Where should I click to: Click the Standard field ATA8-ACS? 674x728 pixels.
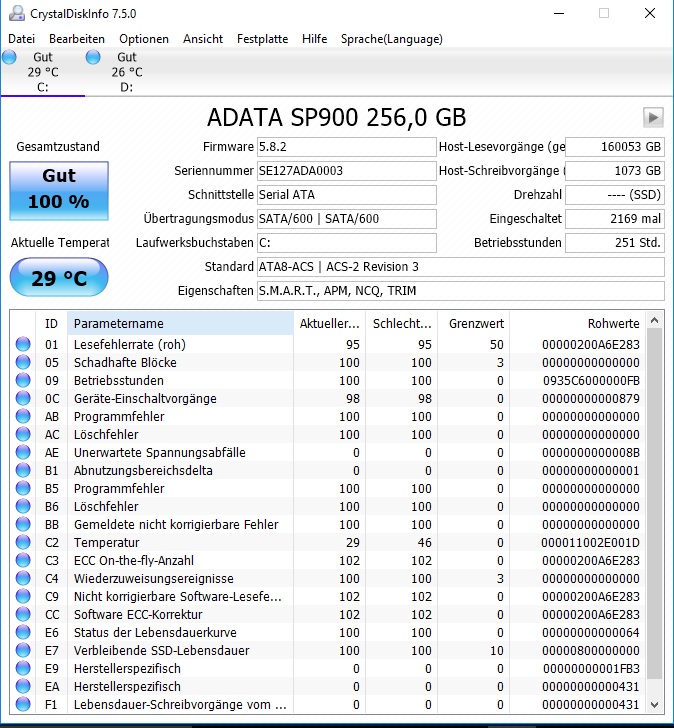[x=460, y=267]
